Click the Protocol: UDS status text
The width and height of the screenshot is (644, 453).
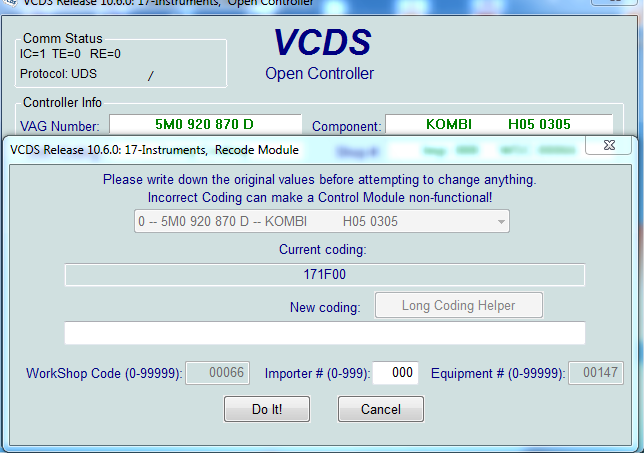tap(58, 74)
